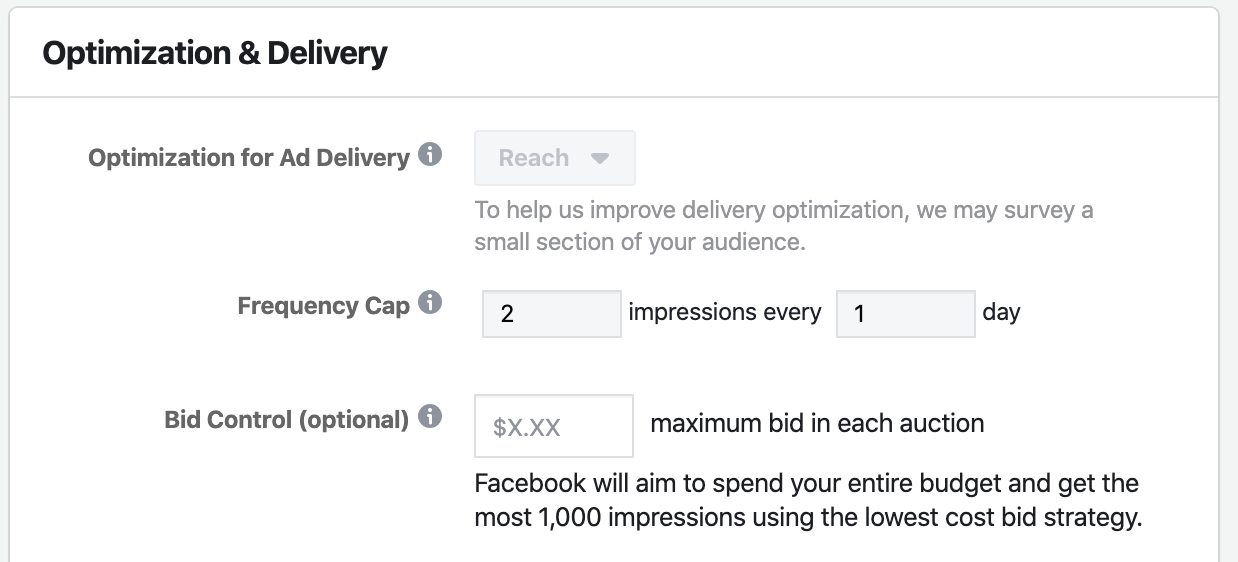Viewport: 1238px width, 562px height.
Task: Click the survey notice text under the Reach dropdown
Action: click(x=784, y=226)
